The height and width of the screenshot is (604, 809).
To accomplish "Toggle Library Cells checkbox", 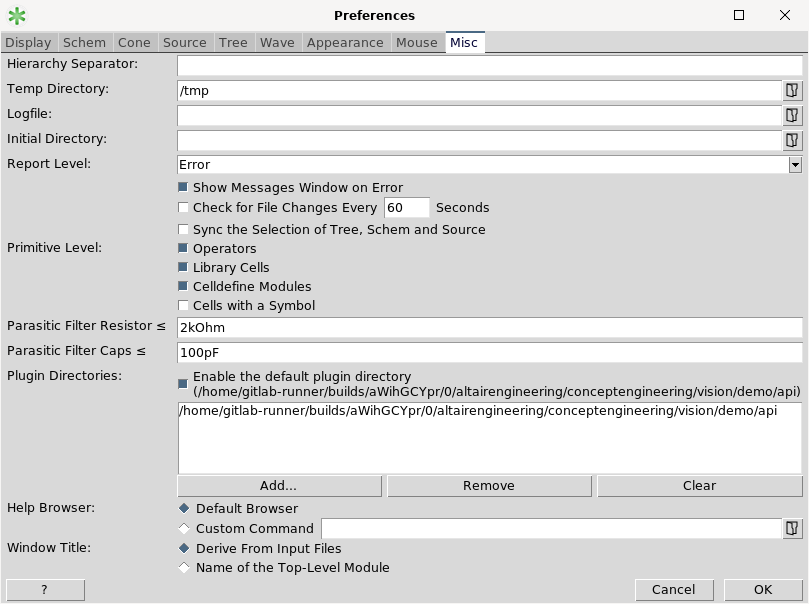I will point(183,267).
